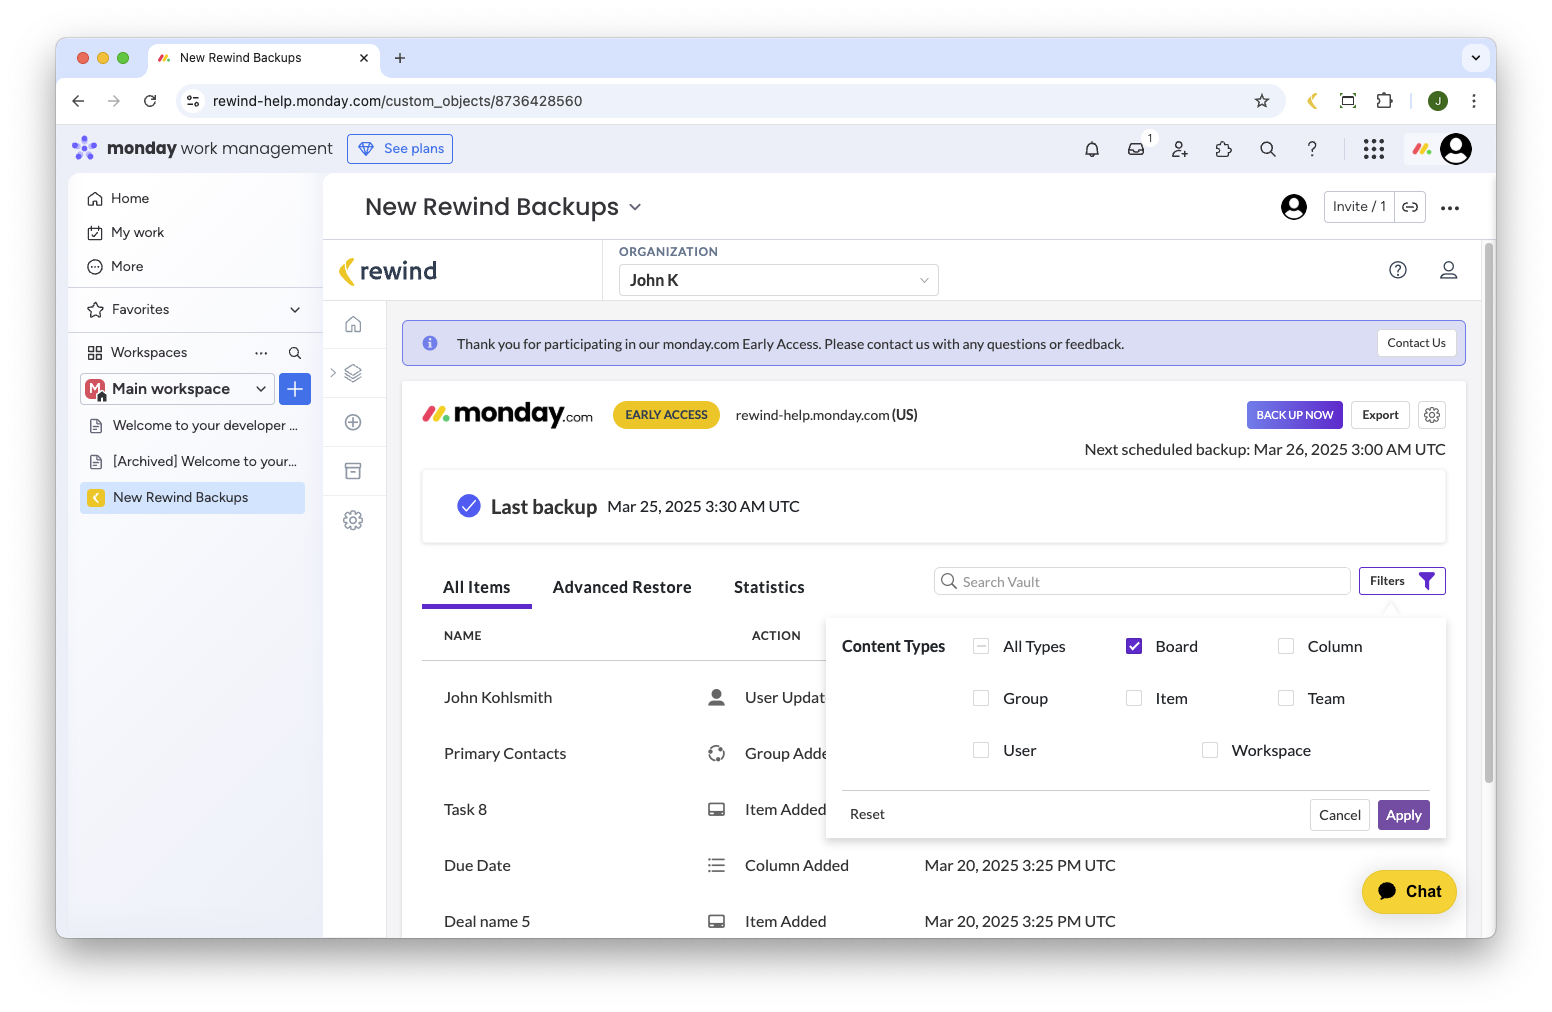Open Welcome to your developer doc
Image resolution: width=1552 pixels, height=1012 pixels.
[193, 425]
